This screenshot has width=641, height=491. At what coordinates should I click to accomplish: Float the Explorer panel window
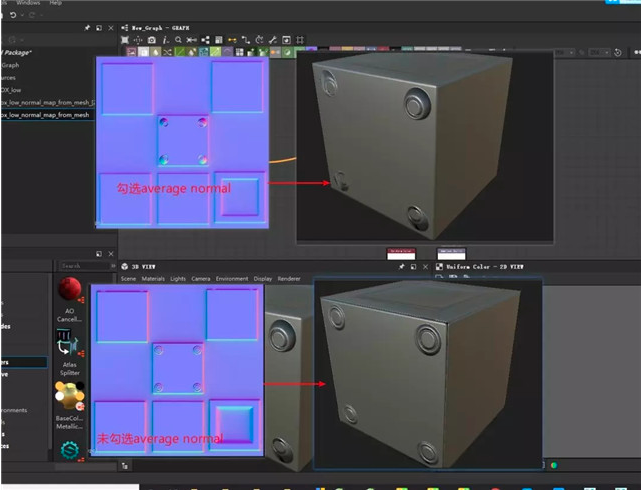pyautogui.click(x=99, y=28)
